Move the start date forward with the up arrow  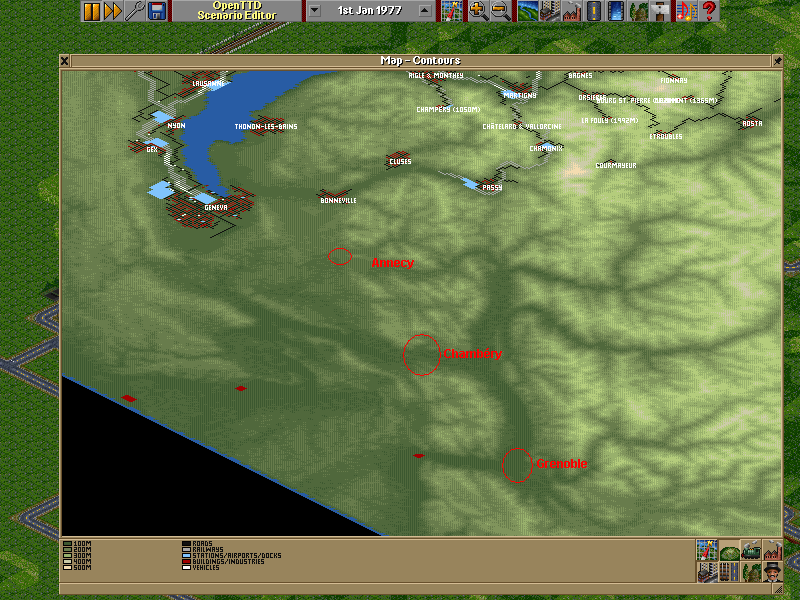coord(424,11)
